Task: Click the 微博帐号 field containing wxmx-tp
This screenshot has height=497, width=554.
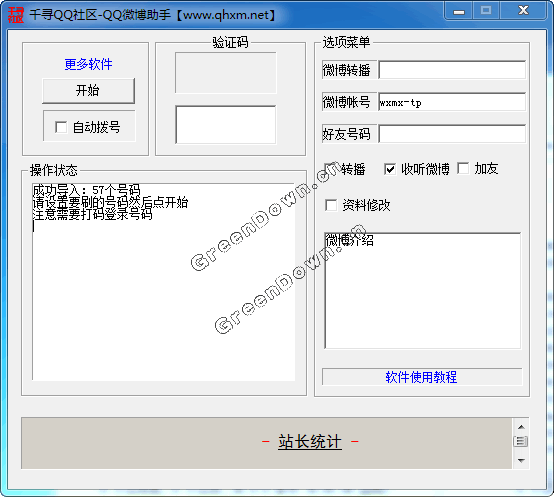Action: pos(452,102)
